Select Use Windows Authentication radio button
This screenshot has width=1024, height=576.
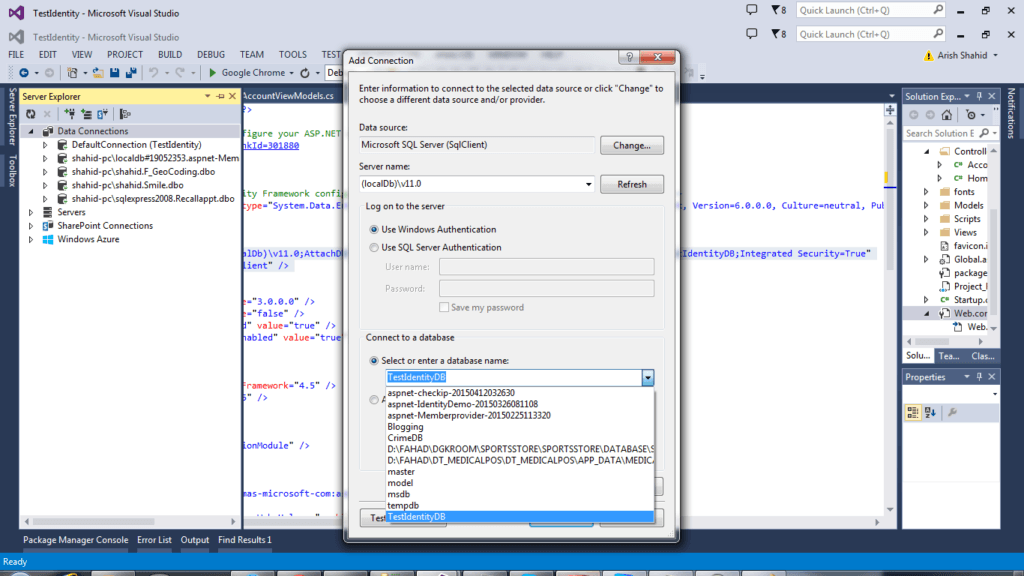[374, 229]
